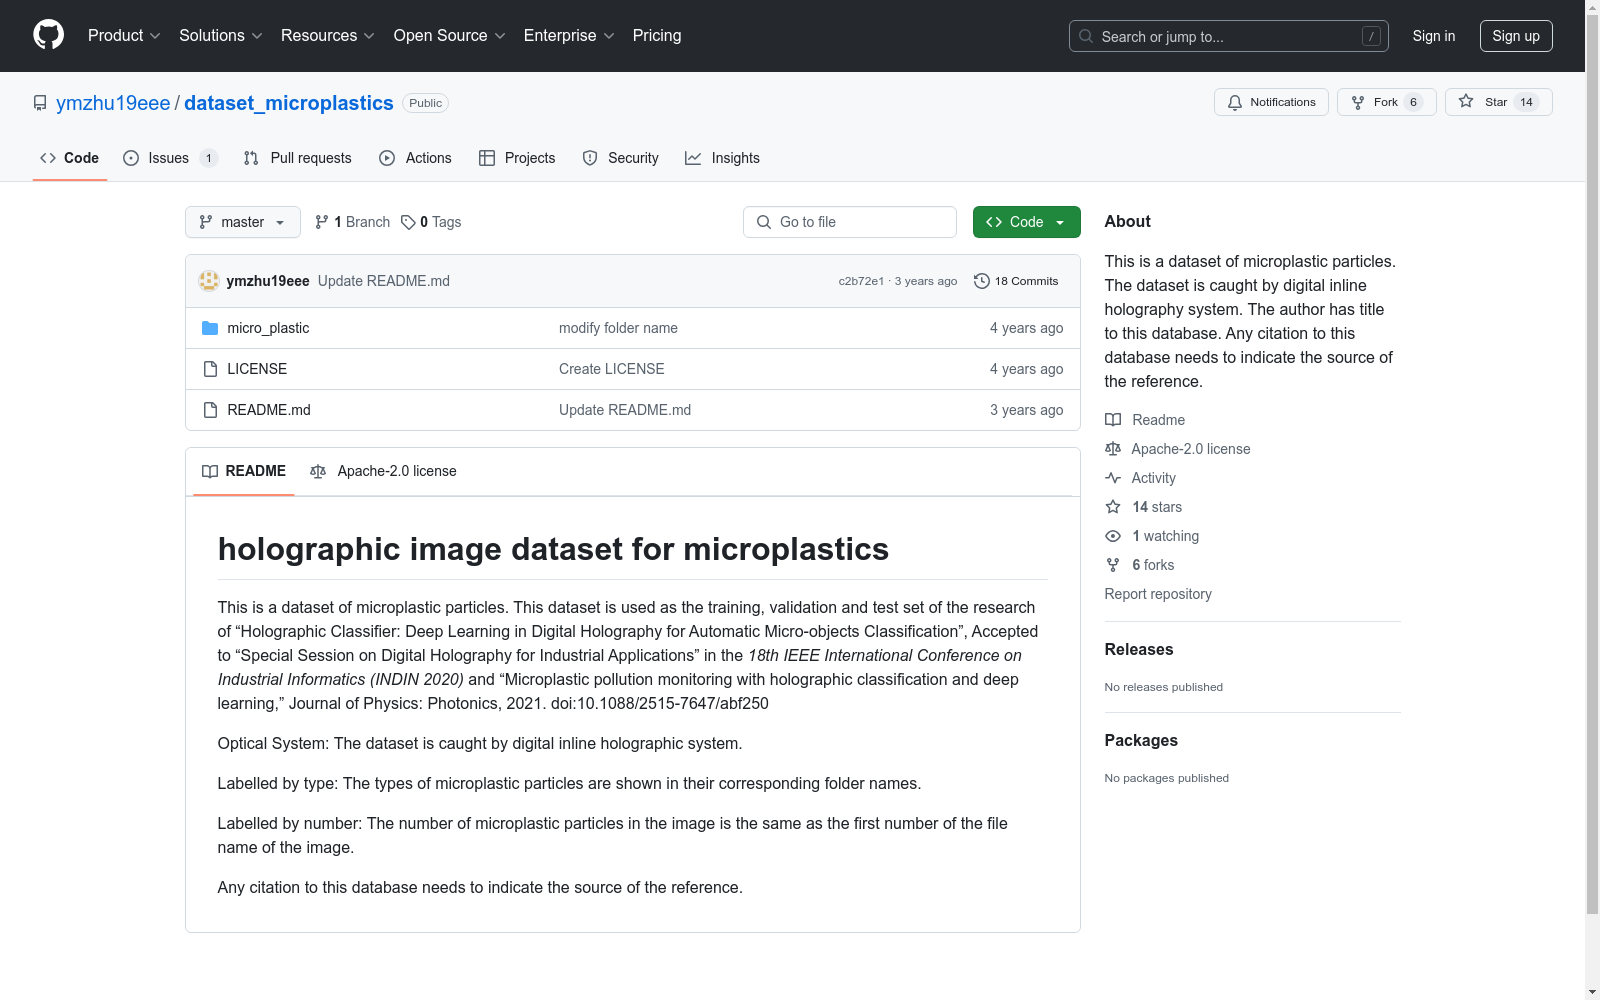Switch to the Issues tab

point(170,158)
